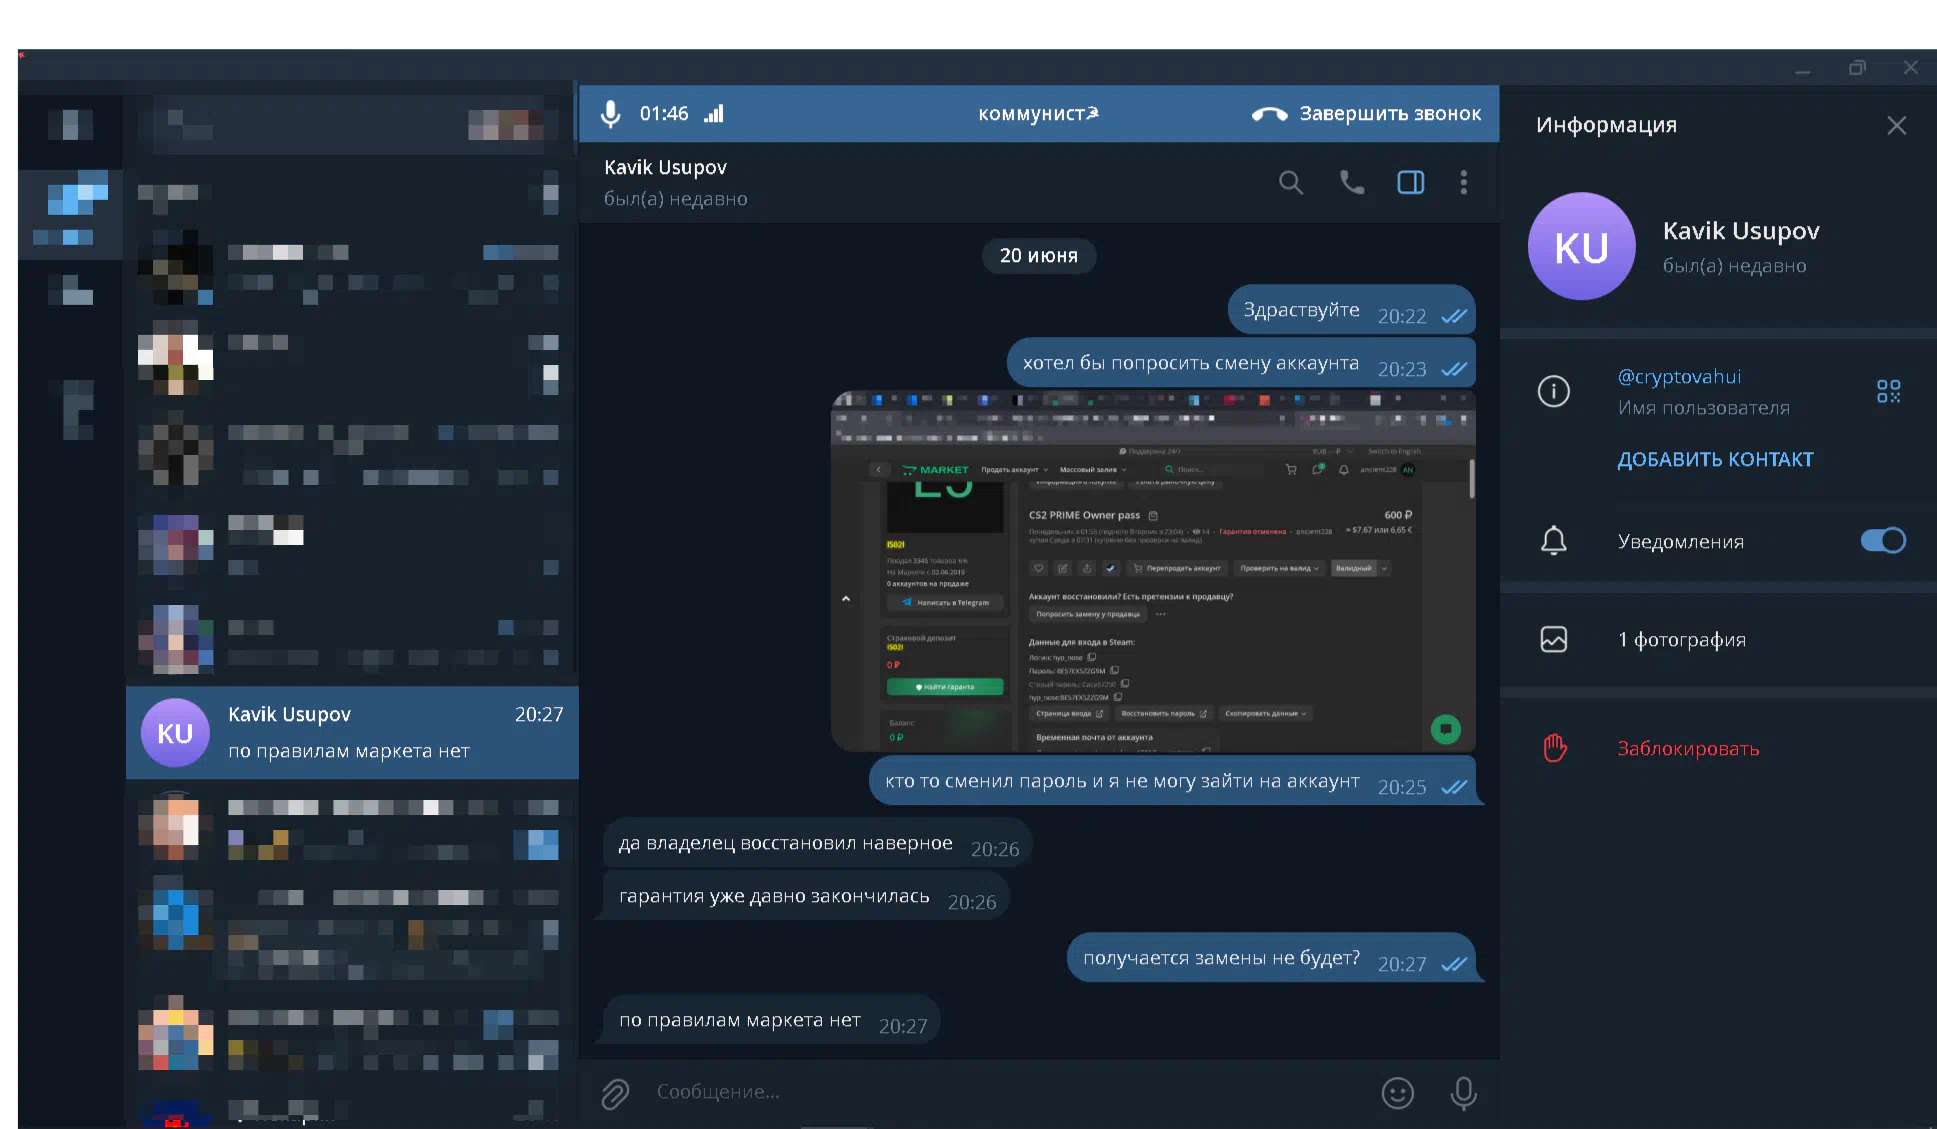This screenshot has height=1129, width=1937.
Task: Toggle the Уведомления switch
Action: (1883, 541)
